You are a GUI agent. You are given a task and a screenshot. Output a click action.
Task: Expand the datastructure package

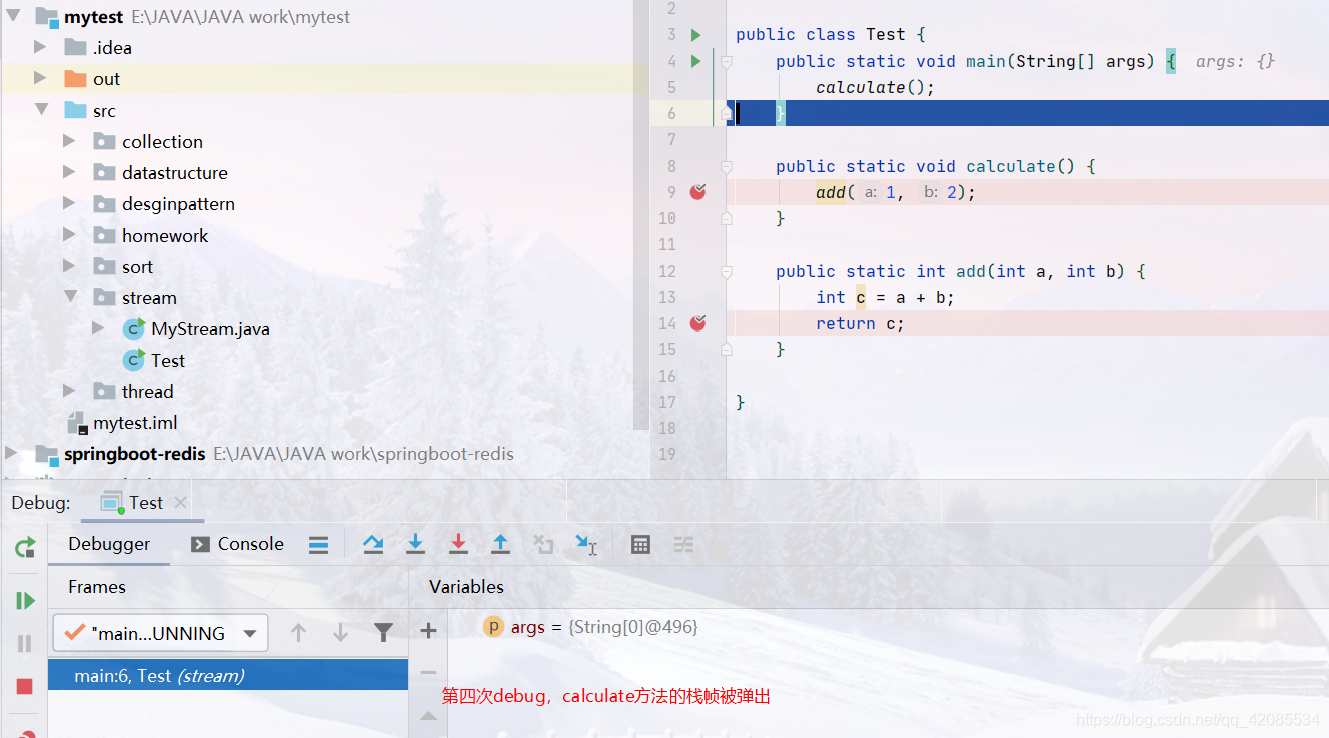coord(69,172)
